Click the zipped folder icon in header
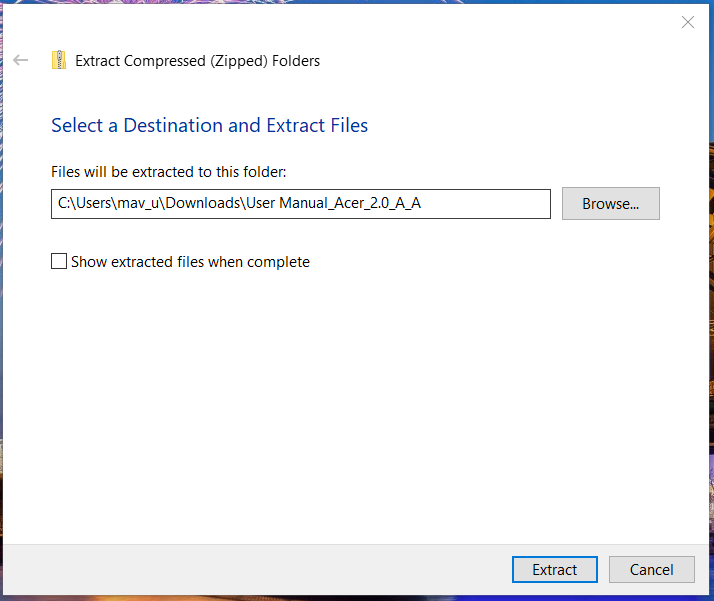Image resolution: width=714 pixels, height=601 pixels. 60,60
